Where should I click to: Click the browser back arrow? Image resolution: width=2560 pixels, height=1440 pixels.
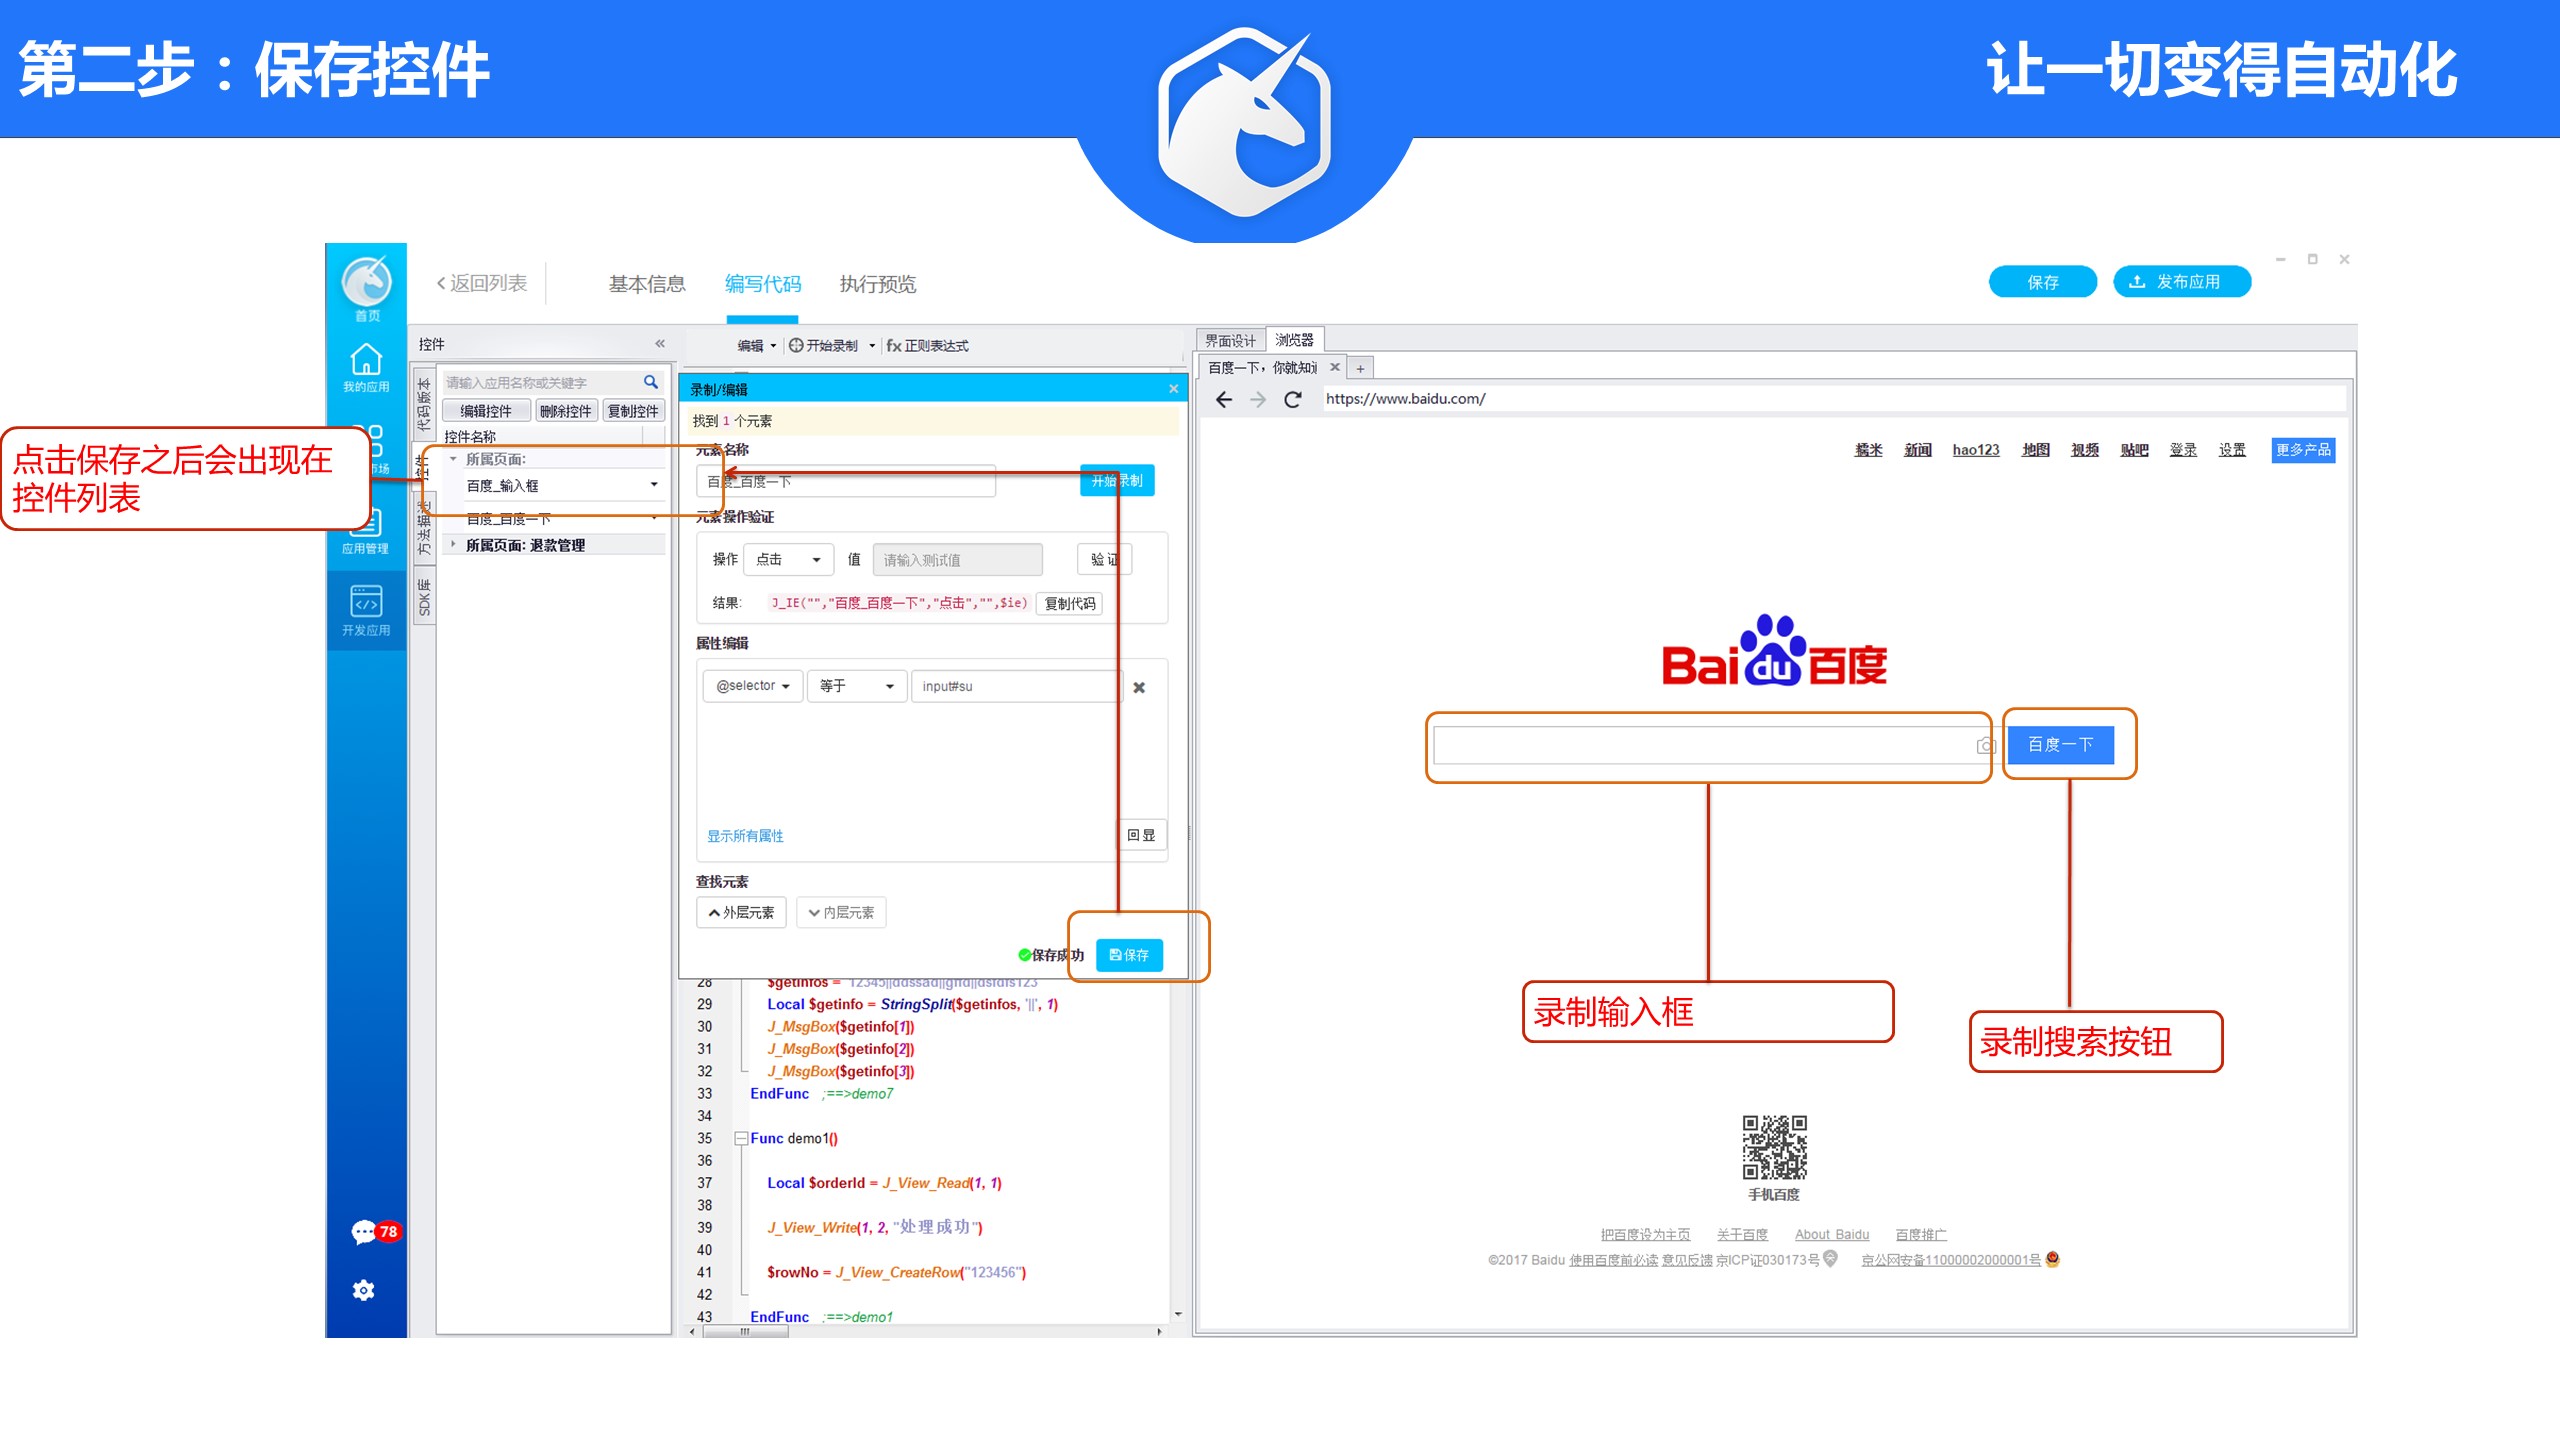(x=1223, y=399)
